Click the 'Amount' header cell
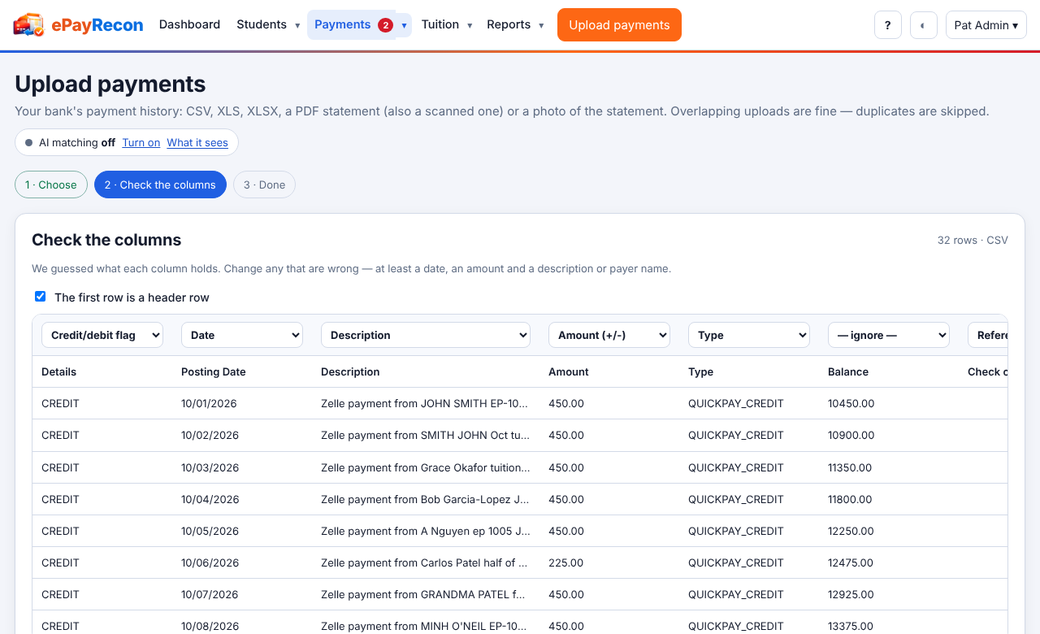Image resolution: width=1040 pixels, height=634 pixels. pyautogui.click(x=568, y=372)
